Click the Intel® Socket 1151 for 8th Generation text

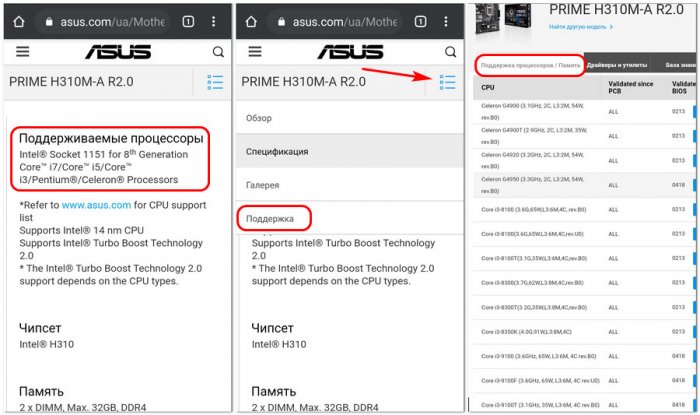104,154
